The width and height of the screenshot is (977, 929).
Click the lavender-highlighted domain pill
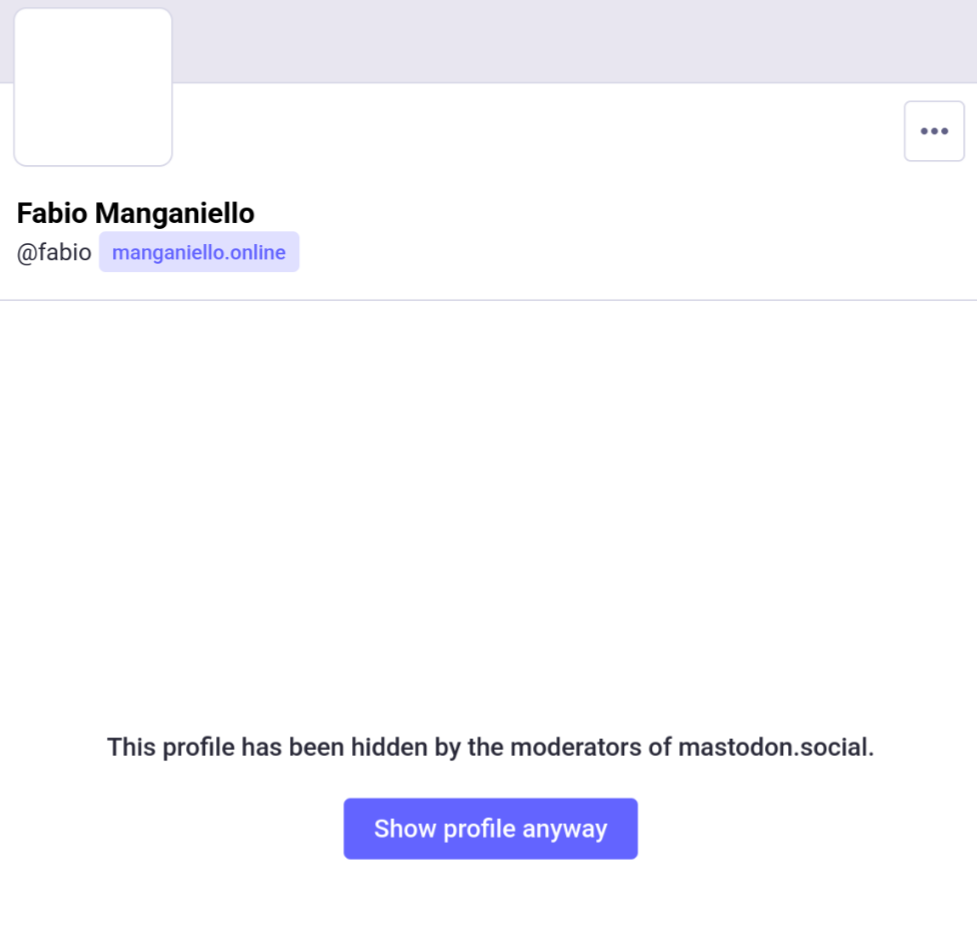click(x=199, y=252)
